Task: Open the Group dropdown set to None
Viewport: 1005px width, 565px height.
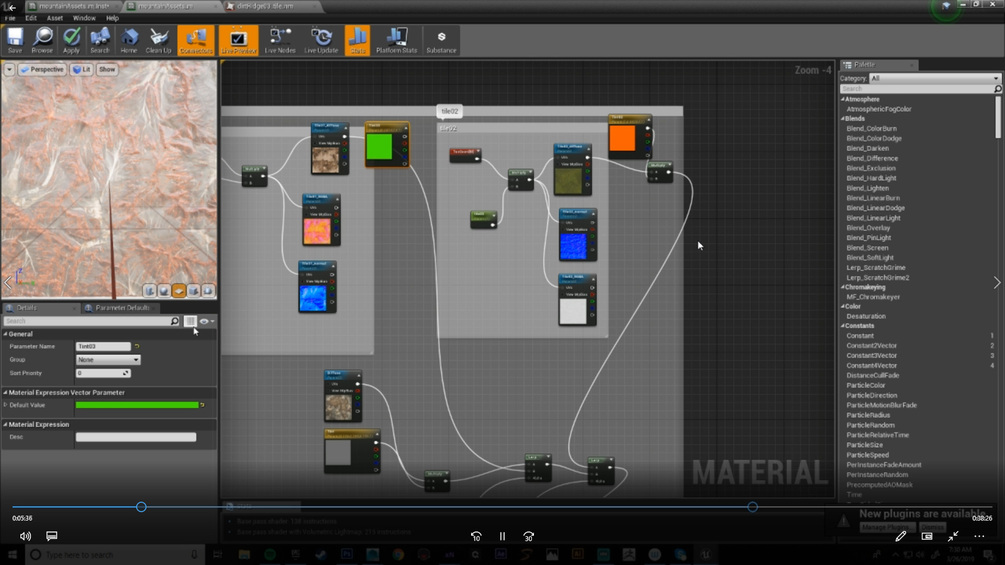Action: [x=108, y=359]
